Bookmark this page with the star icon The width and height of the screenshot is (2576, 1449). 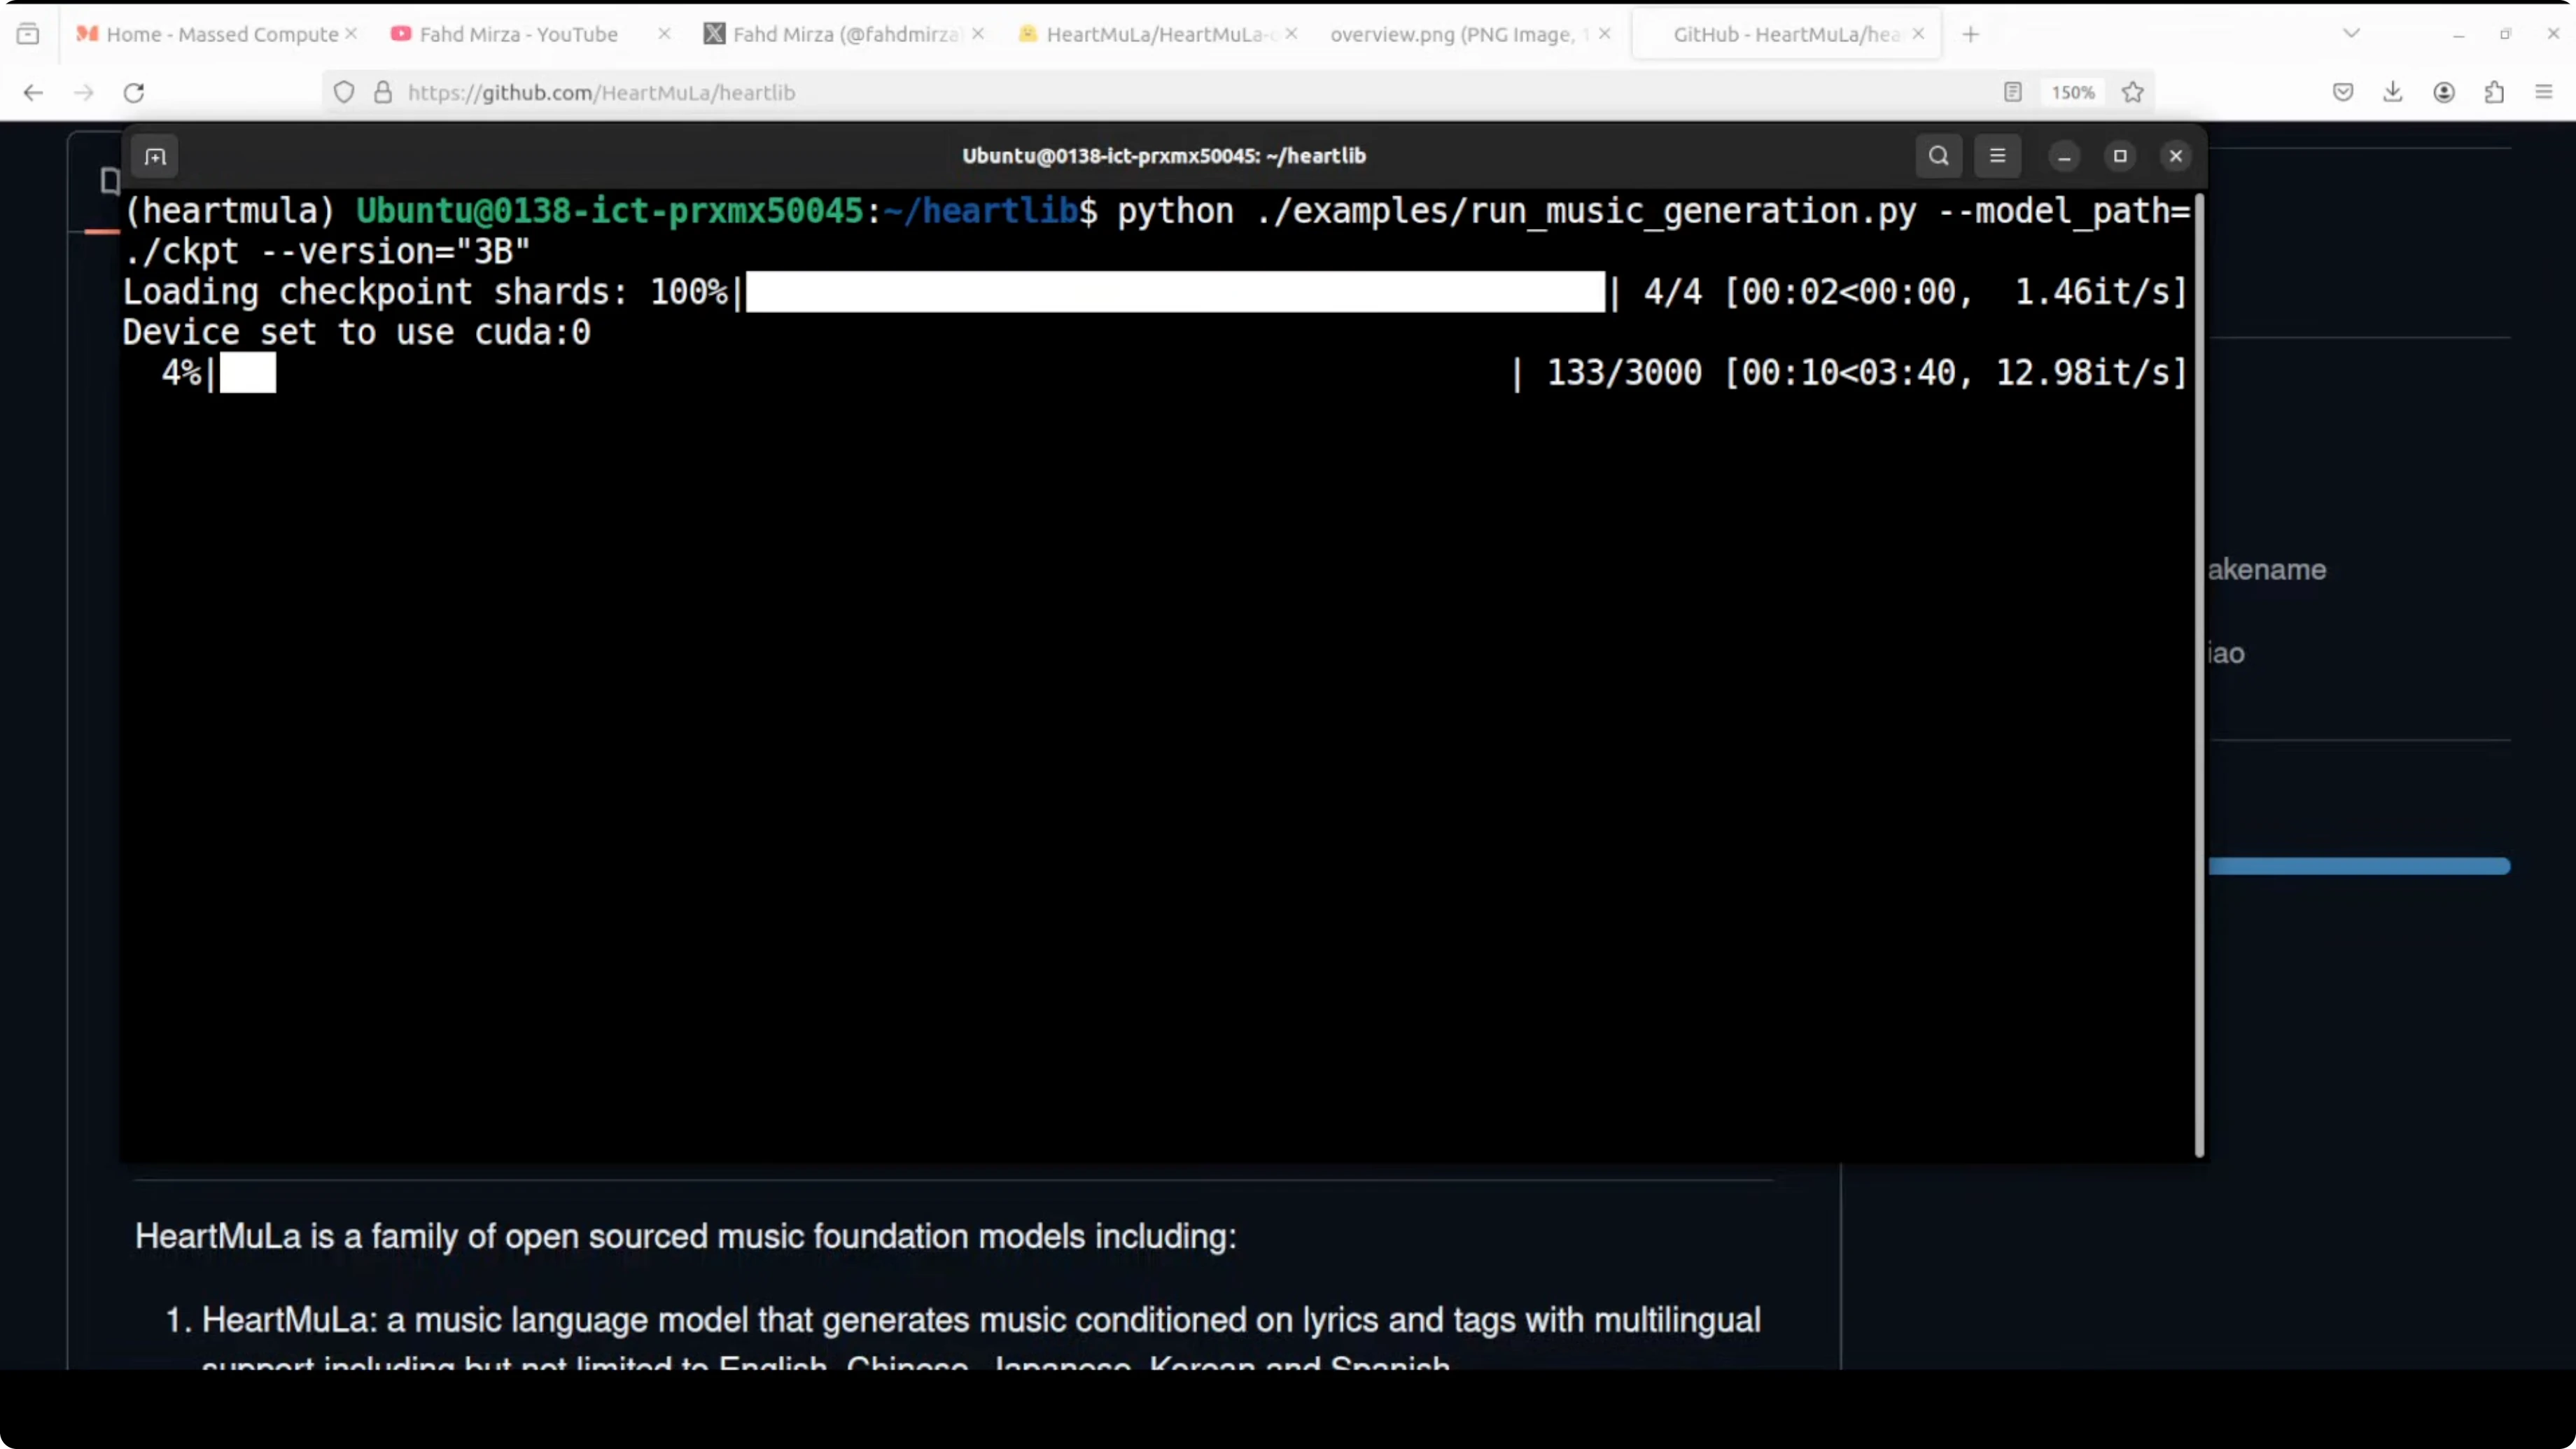click(x=2133, y=93)
